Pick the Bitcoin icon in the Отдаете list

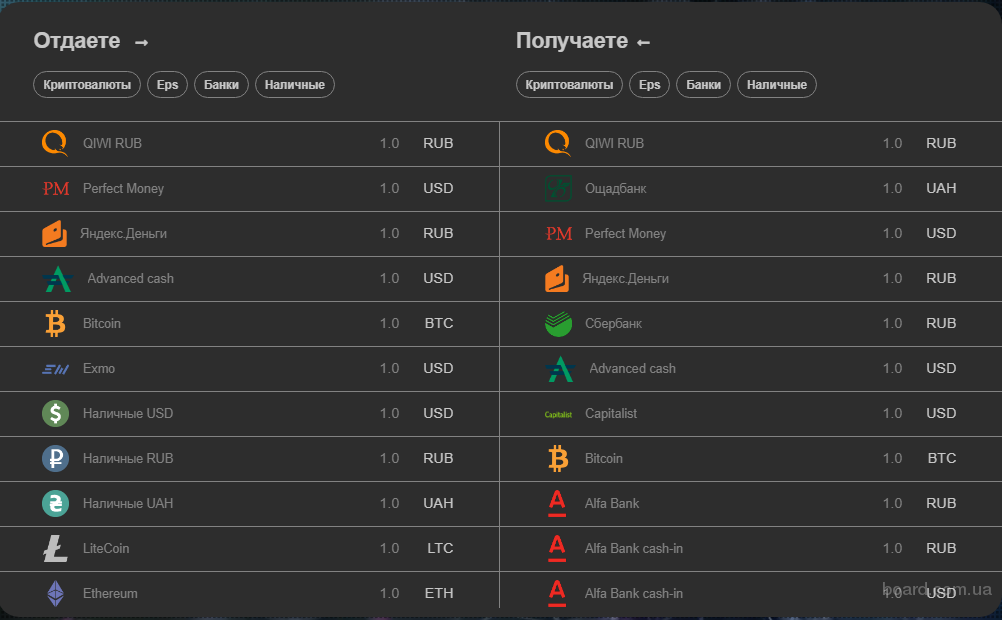(56, 323)
